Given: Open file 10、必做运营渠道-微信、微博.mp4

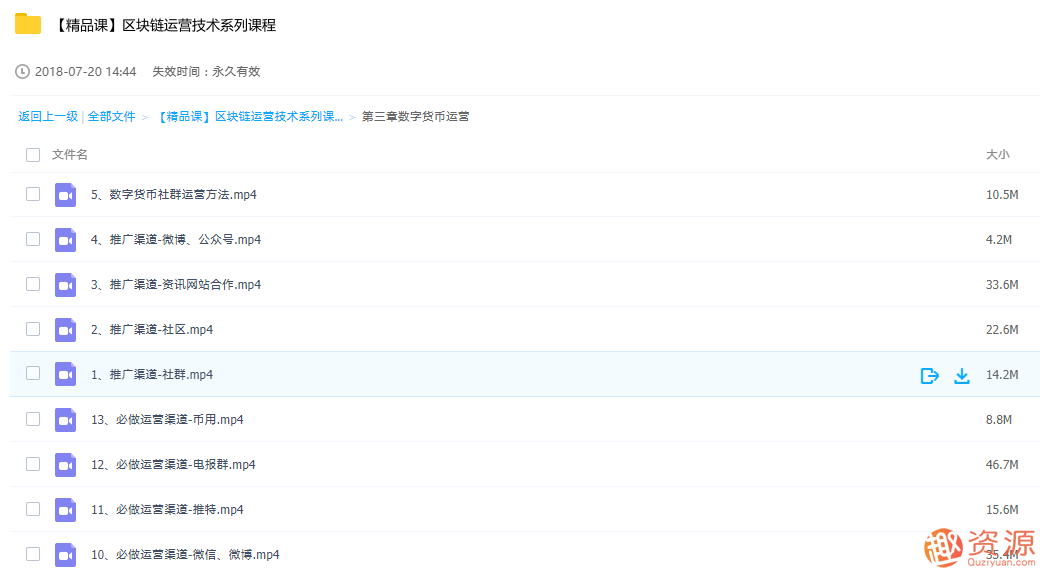Looking at the screenshot, I should point(185,554).
